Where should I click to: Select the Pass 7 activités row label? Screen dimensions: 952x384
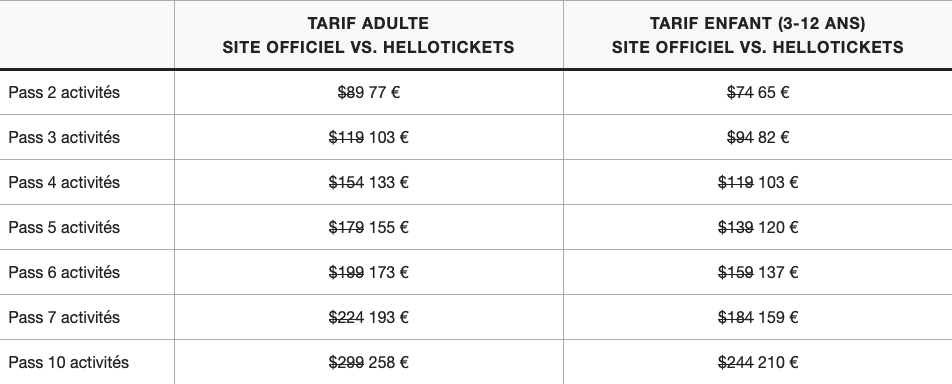click(x=64, y=317)
